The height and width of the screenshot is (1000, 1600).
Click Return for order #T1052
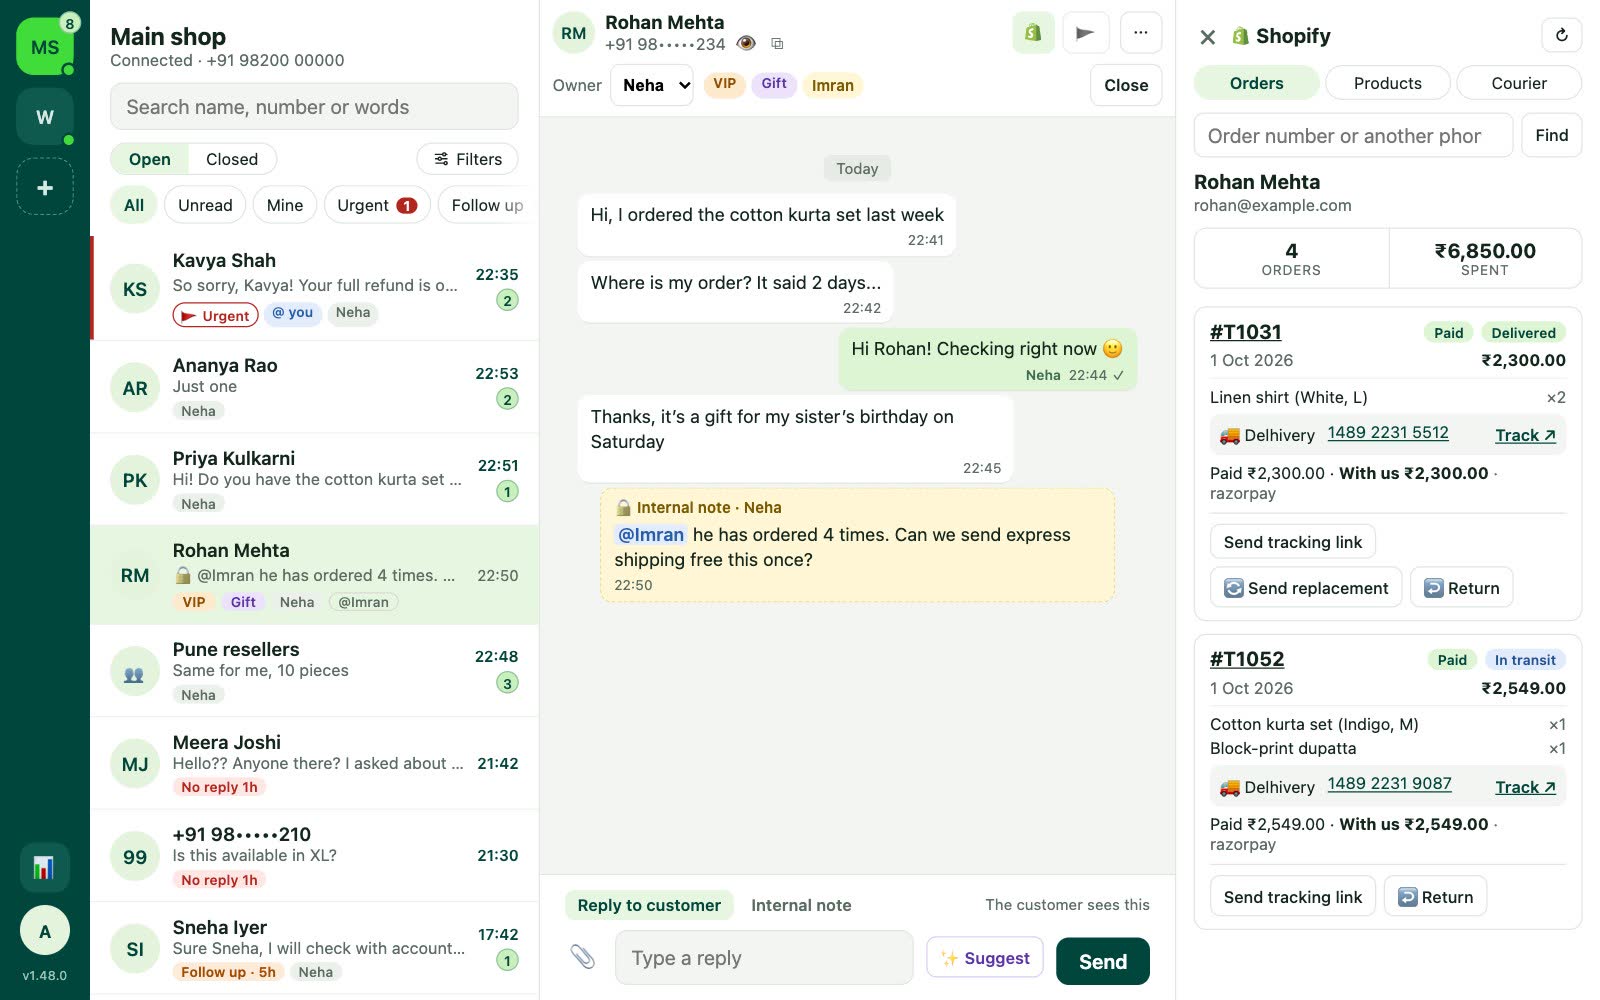1435,897
